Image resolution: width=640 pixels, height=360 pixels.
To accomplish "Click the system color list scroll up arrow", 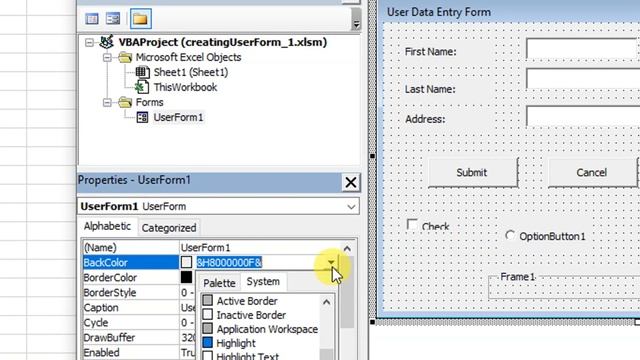I will (x=327, y=302).
